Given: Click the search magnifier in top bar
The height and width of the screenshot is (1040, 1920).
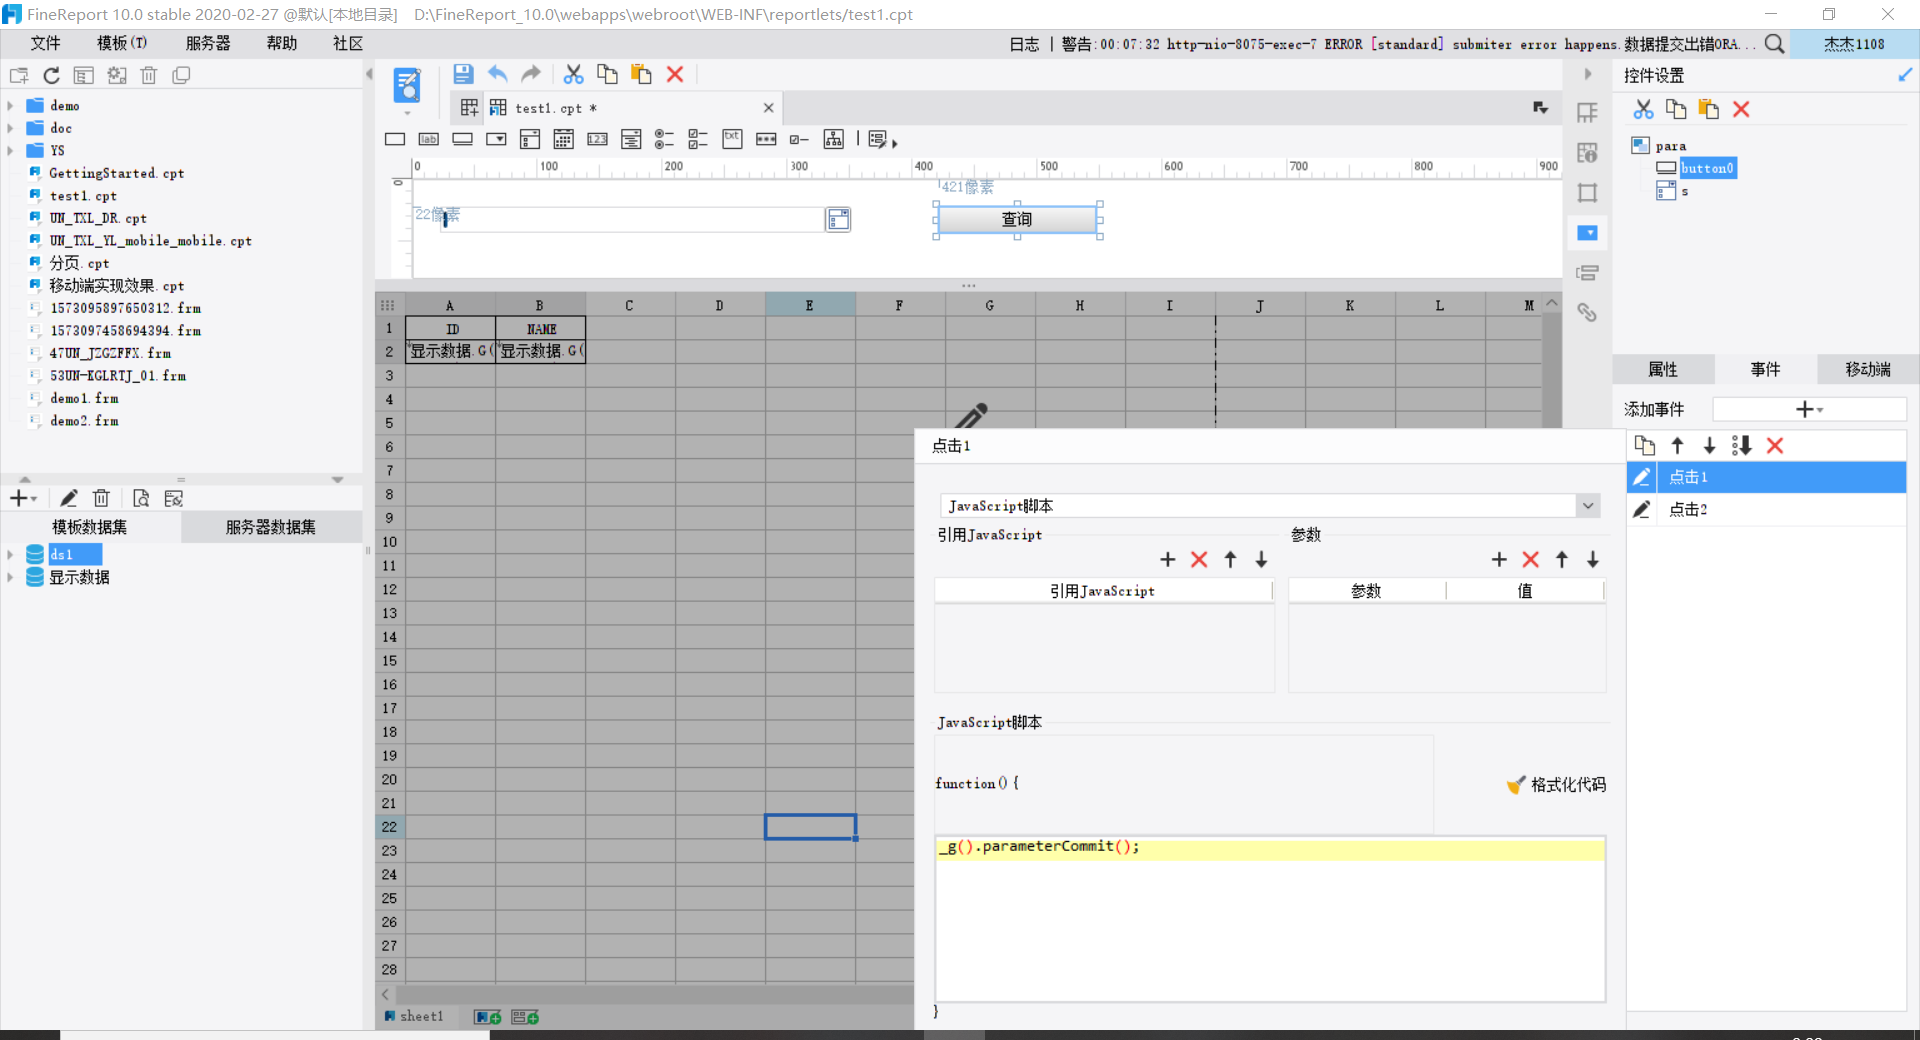Looking at the screenshot, I should [x=1774, y=44].
